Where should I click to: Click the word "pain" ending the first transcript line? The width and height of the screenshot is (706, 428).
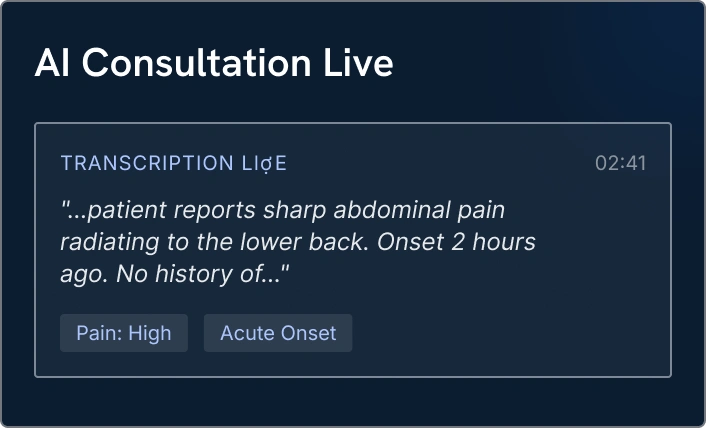(481, 211)
